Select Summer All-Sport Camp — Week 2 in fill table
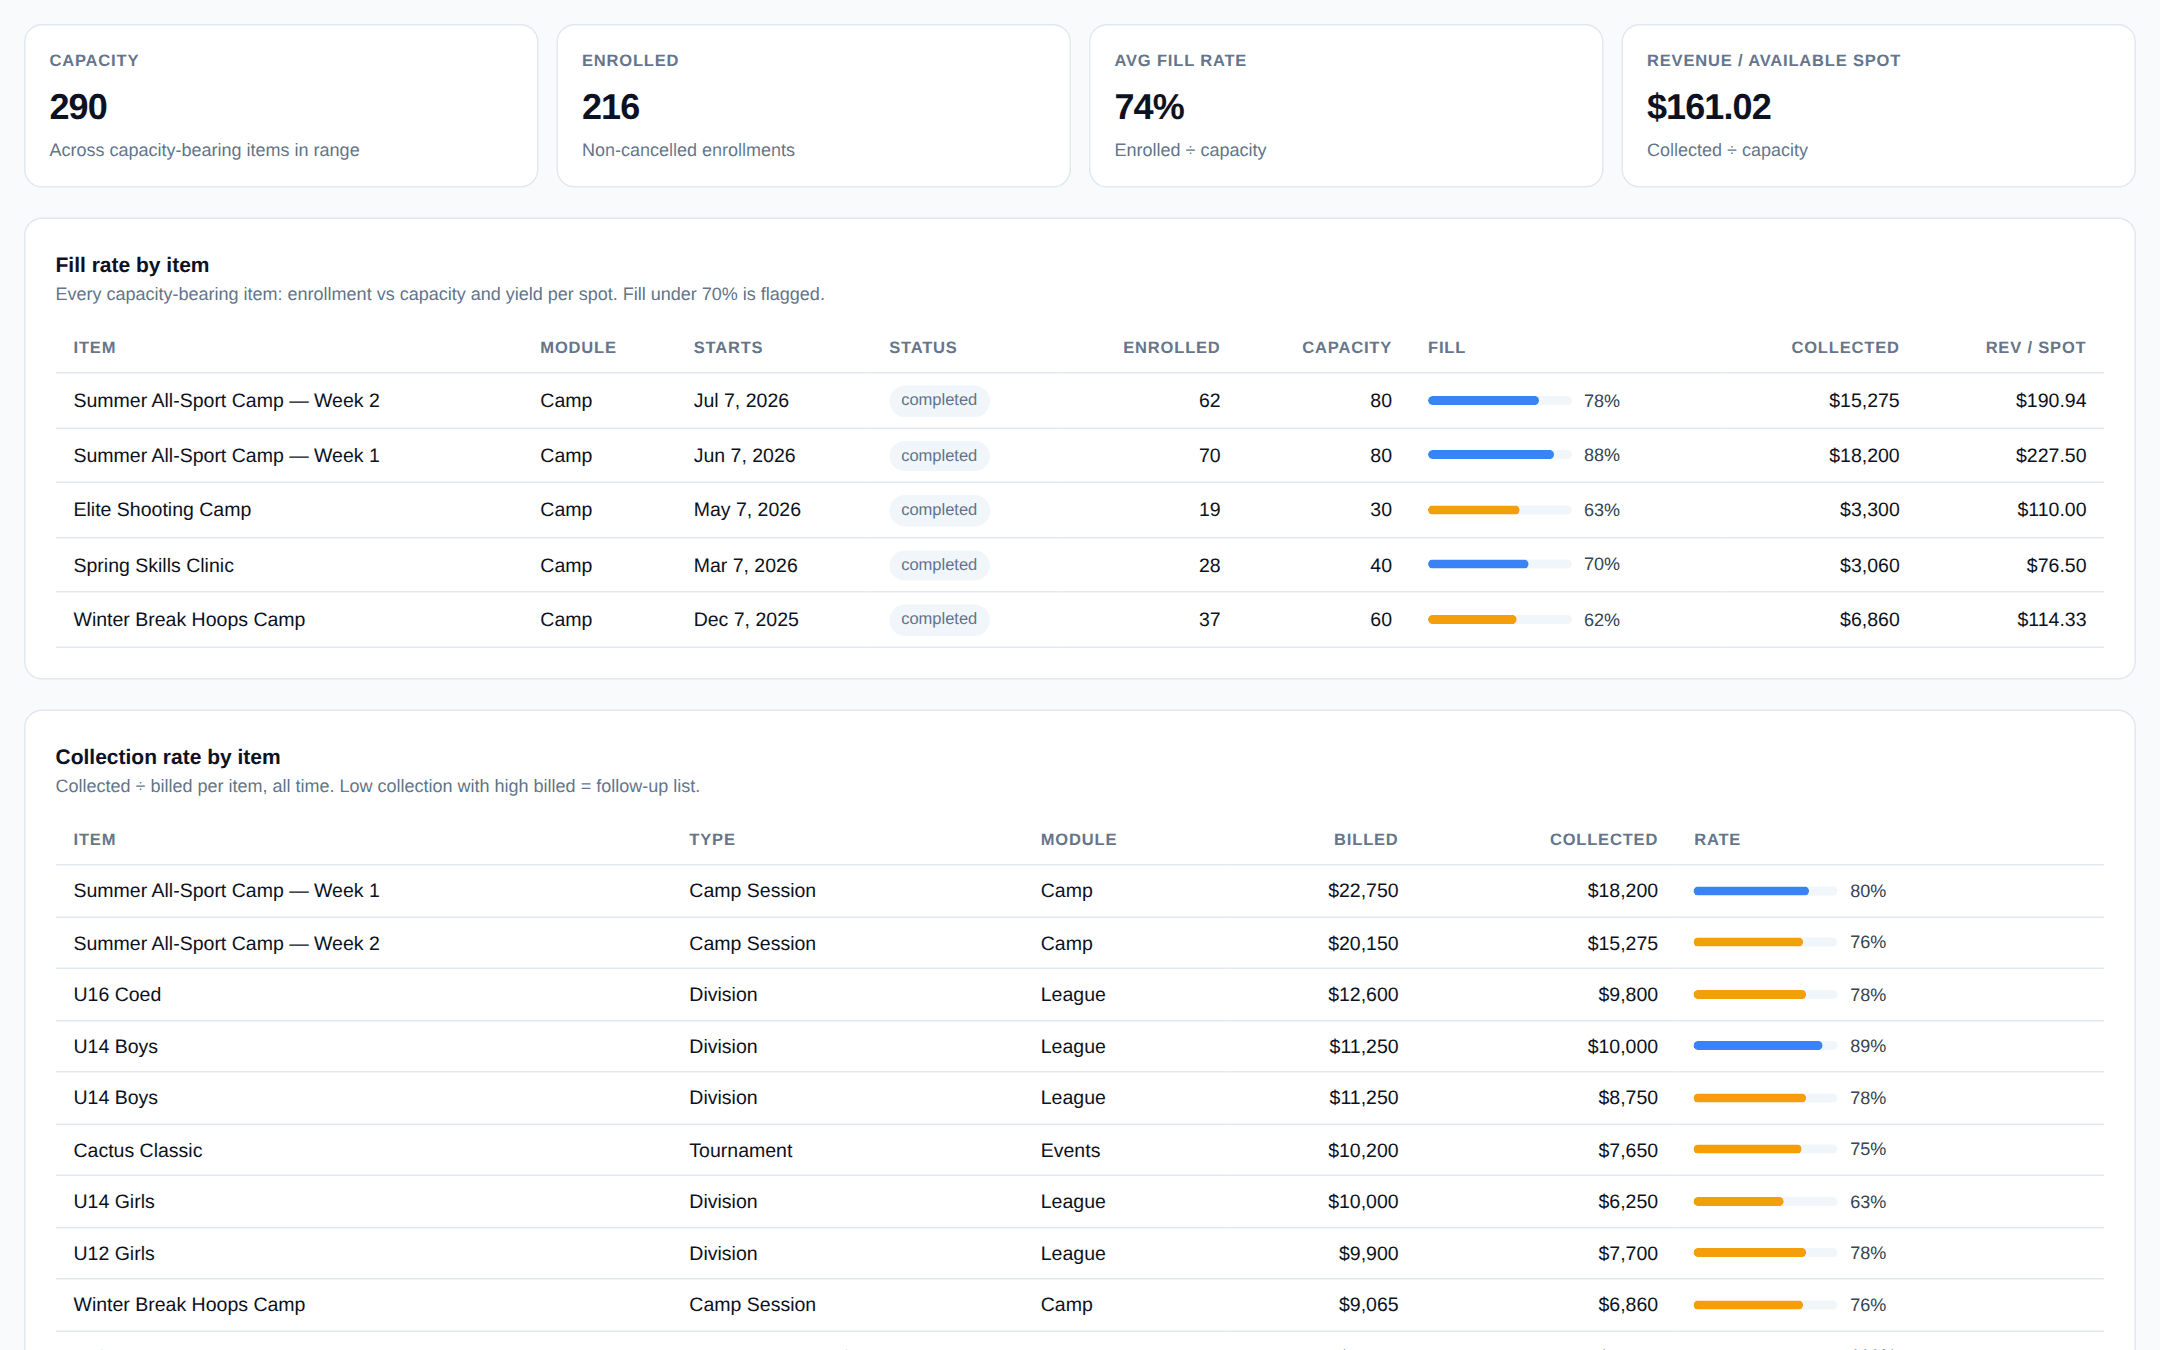The image size is (2160, 1350). [x=226, y=400]
